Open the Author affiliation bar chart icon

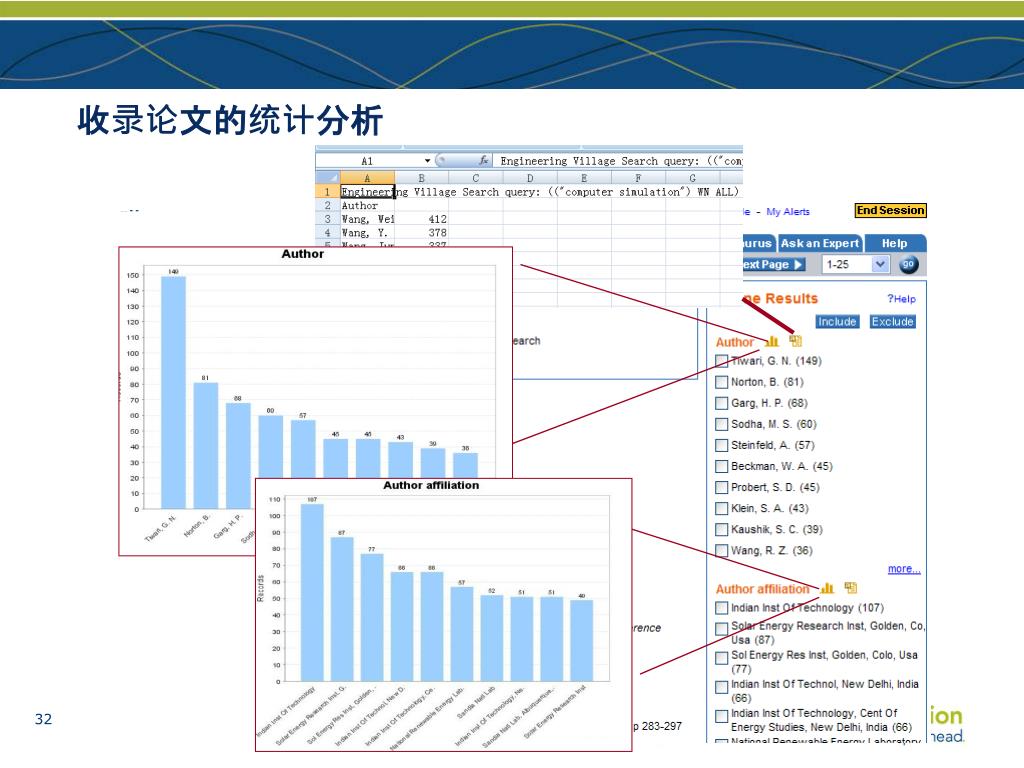[x=827, y=588]
